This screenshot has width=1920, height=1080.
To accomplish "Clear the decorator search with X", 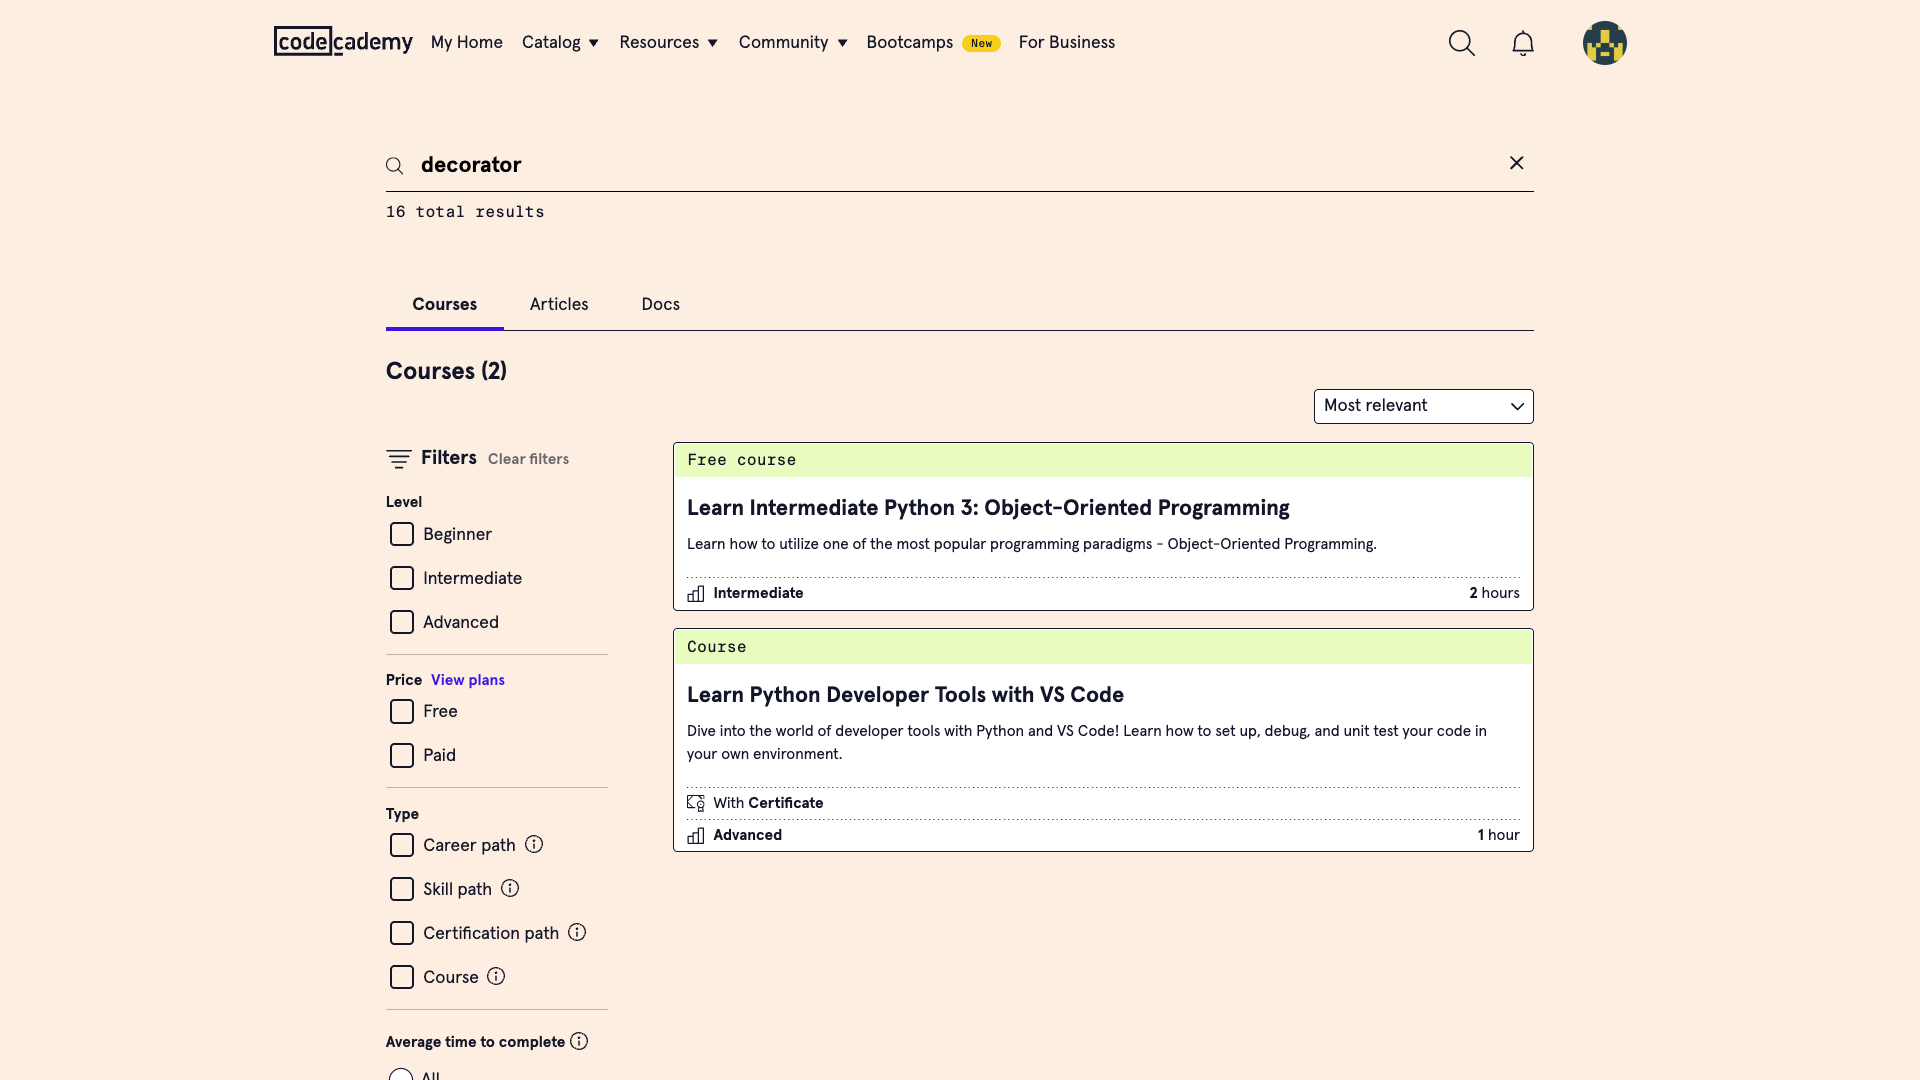I will pos(1516,163).
